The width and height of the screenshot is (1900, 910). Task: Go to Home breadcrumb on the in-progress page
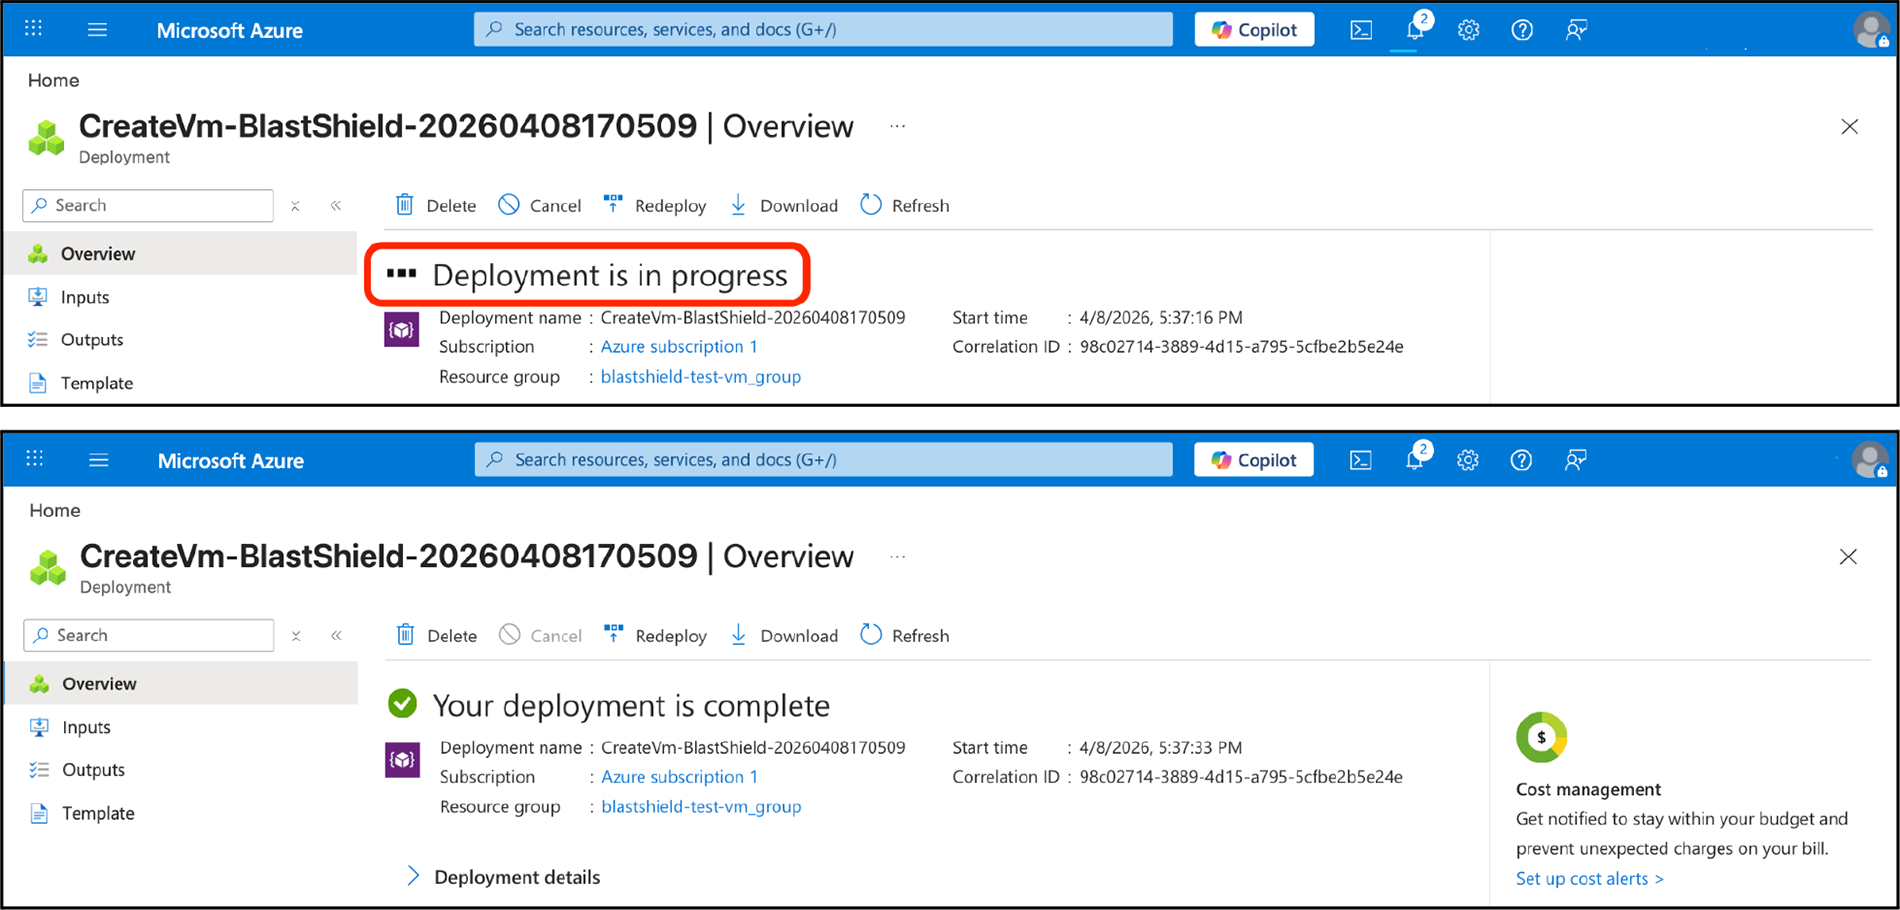tap(54, 80)
